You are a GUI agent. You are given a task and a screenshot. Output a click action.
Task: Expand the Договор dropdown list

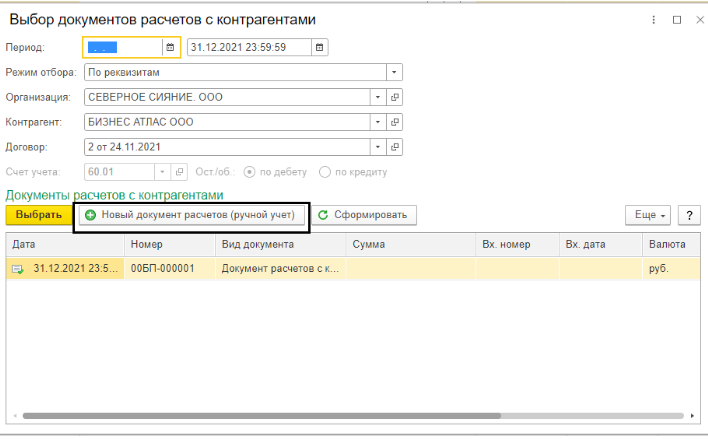coord(377,147)
